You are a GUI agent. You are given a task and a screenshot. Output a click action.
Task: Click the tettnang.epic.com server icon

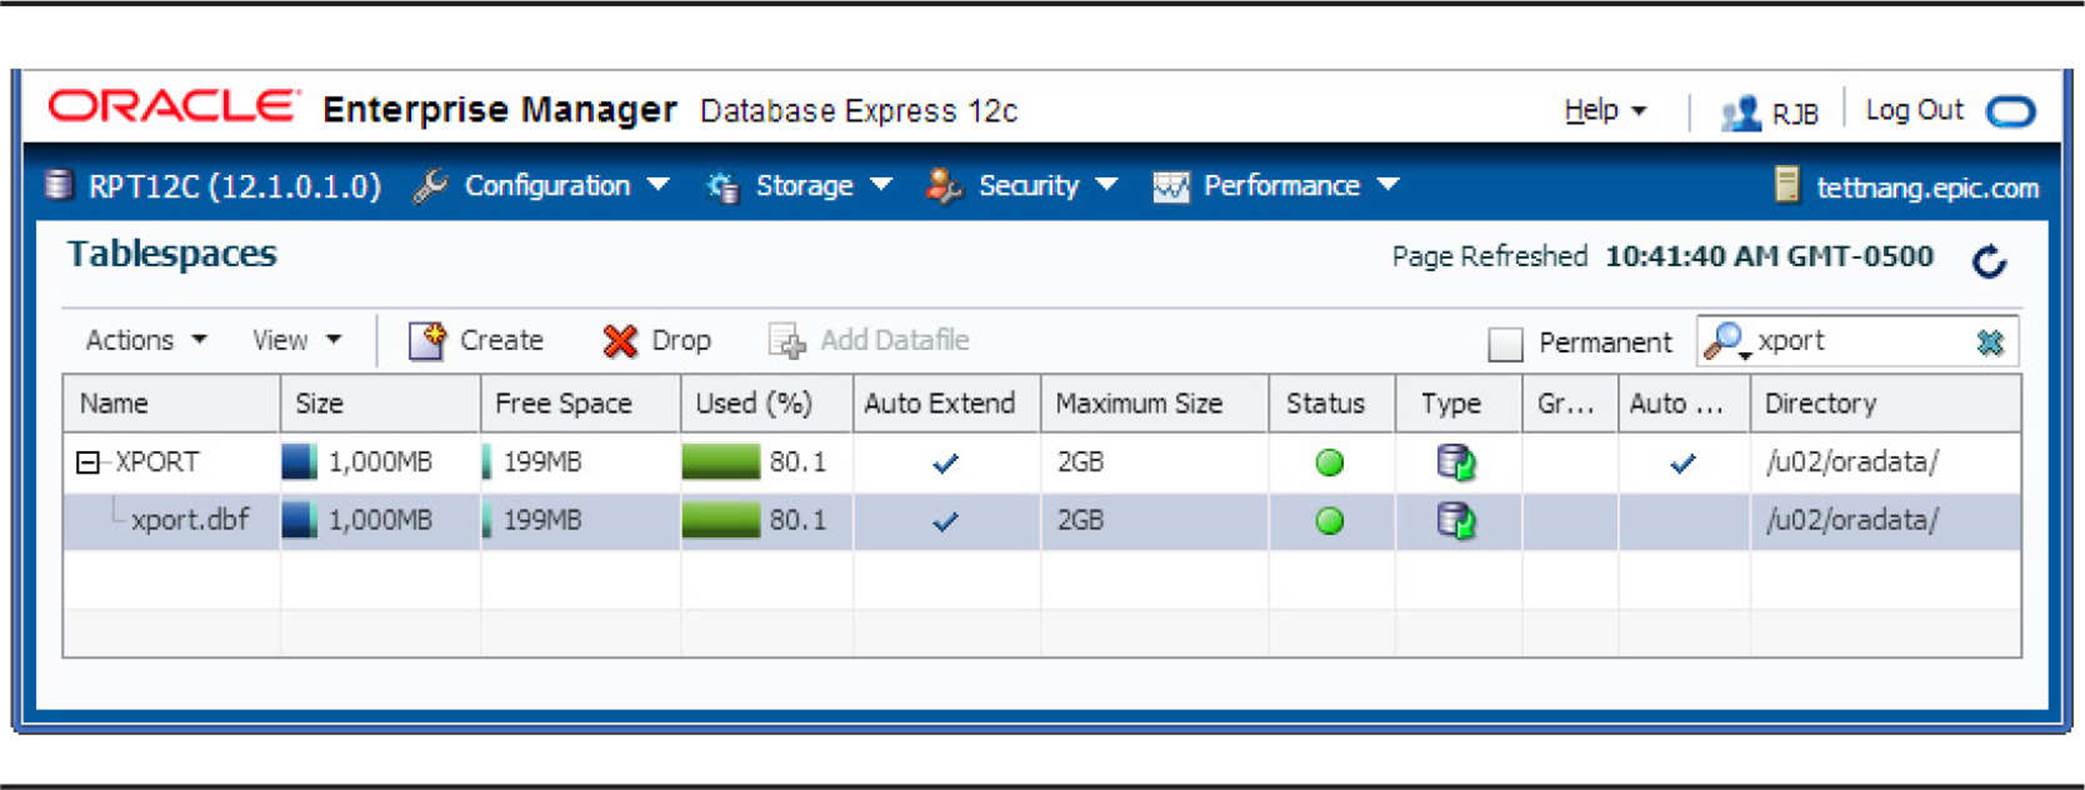point(1787,185)
